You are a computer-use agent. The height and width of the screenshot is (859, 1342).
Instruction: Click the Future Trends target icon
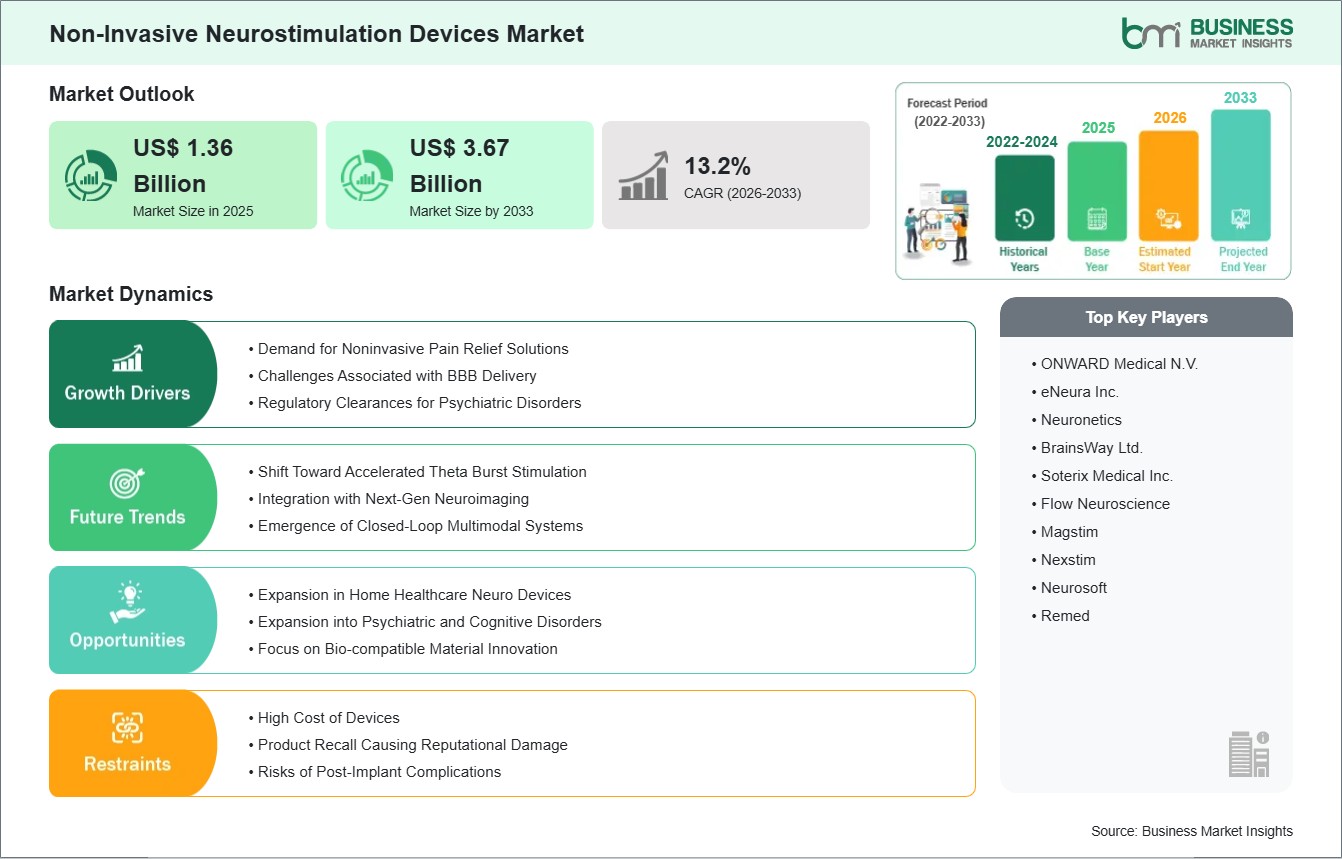127,483
